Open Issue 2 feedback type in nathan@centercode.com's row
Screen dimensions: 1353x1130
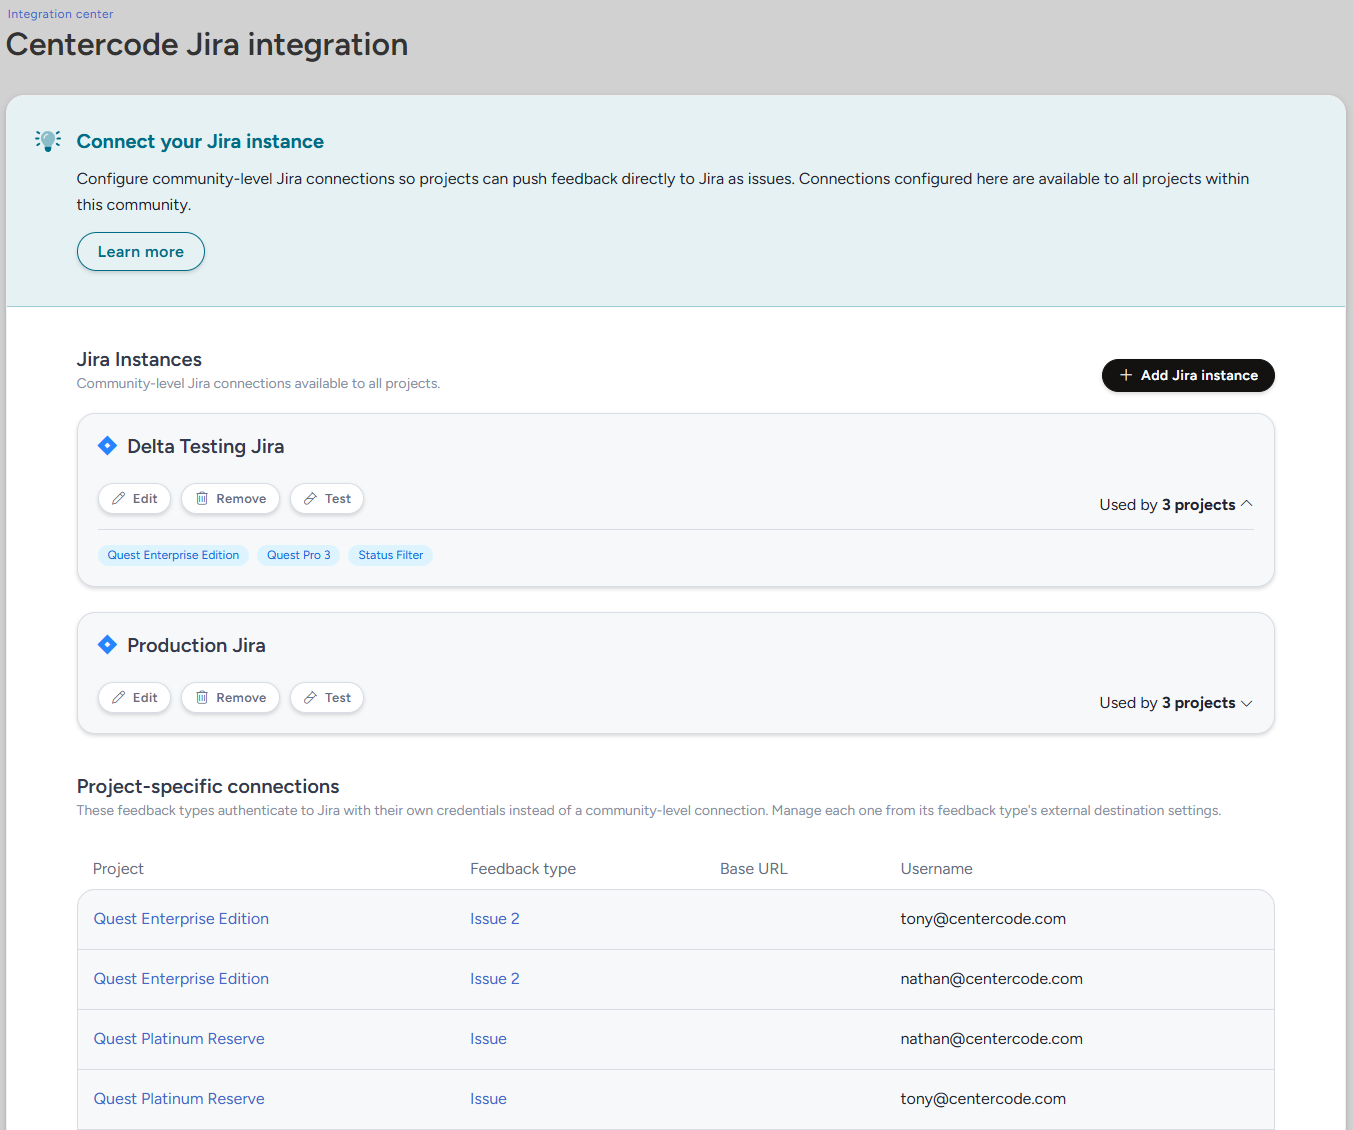tap(495, 979)
